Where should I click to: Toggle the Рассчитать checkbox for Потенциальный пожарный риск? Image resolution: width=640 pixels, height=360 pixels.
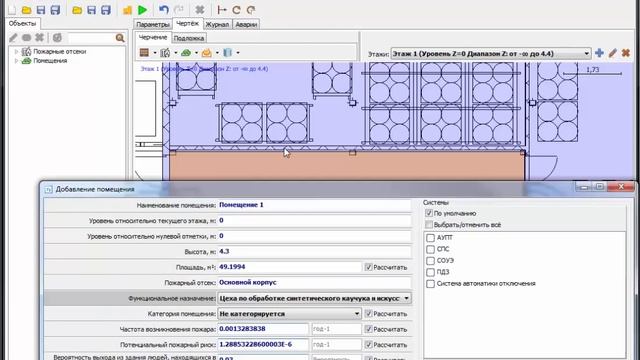click(x=368, y=344)
